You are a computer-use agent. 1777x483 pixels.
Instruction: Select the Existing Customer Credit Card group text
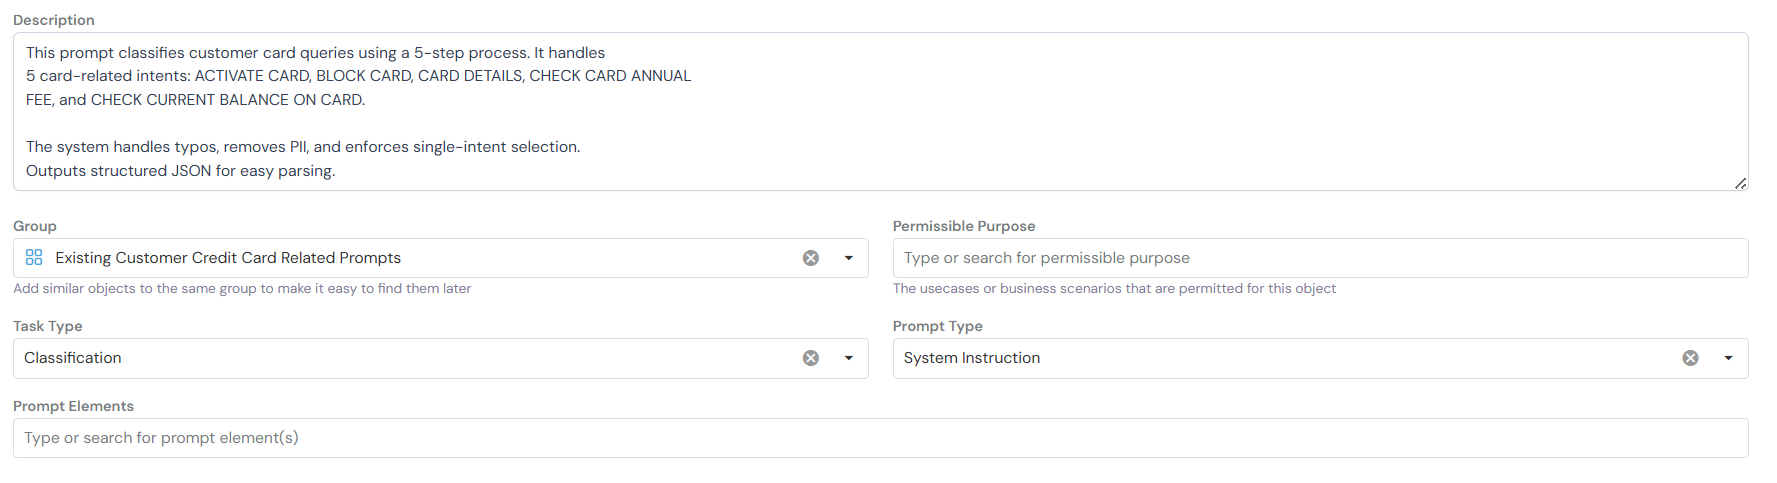coord(228,258)
